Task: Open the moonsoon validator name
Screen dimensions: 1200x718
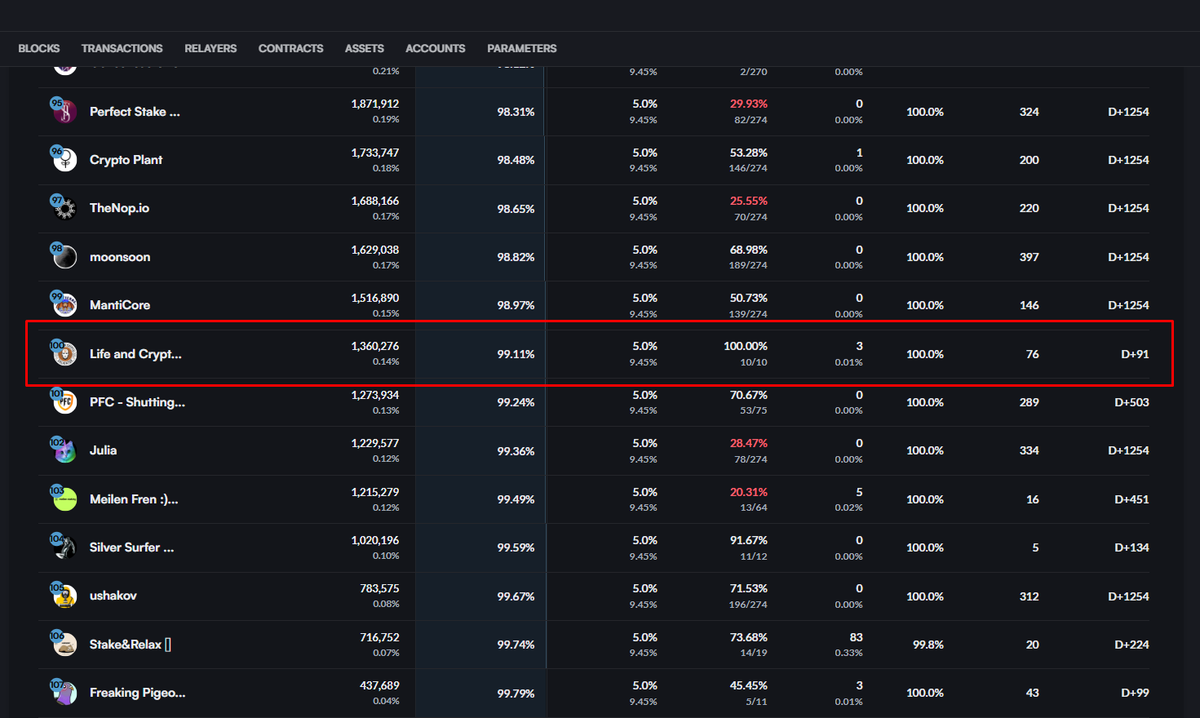Action: point(120,257)
